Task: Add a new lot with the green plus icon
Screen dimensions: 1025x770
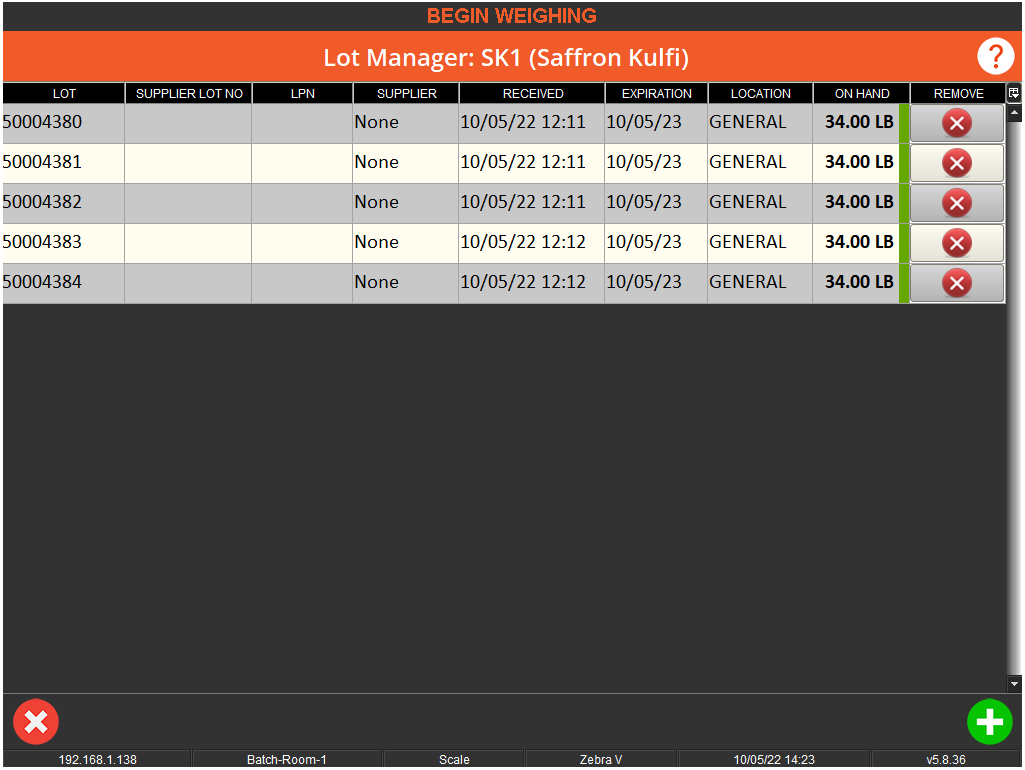Action: click(989, 721)
